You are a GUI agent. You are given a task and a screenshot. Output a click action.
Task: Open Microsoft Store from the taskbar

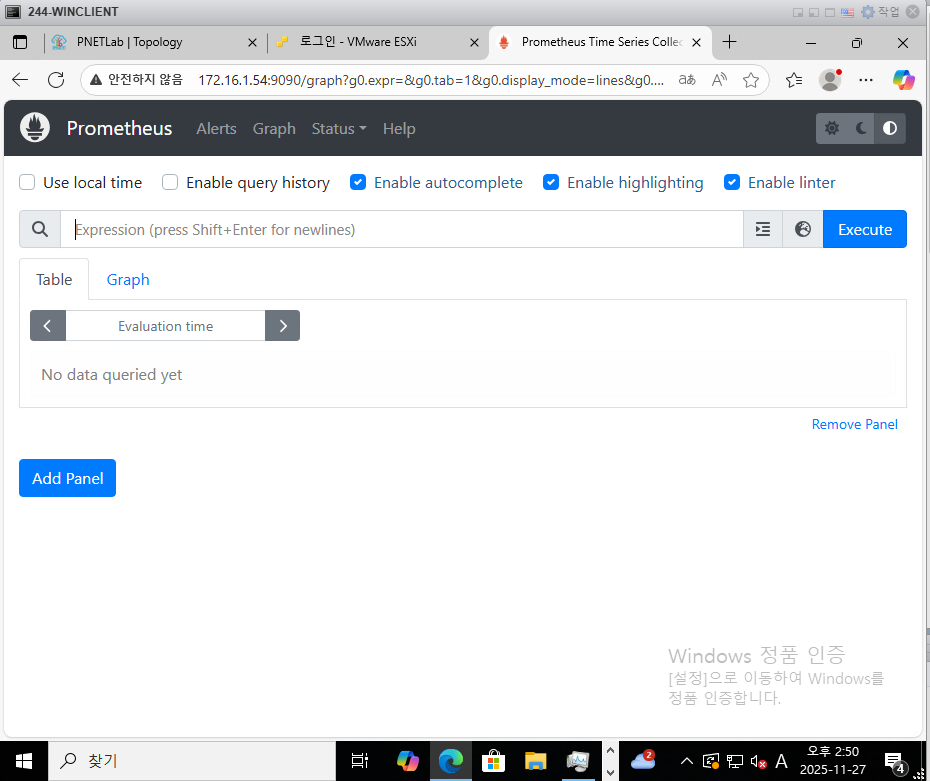point(493,761)
